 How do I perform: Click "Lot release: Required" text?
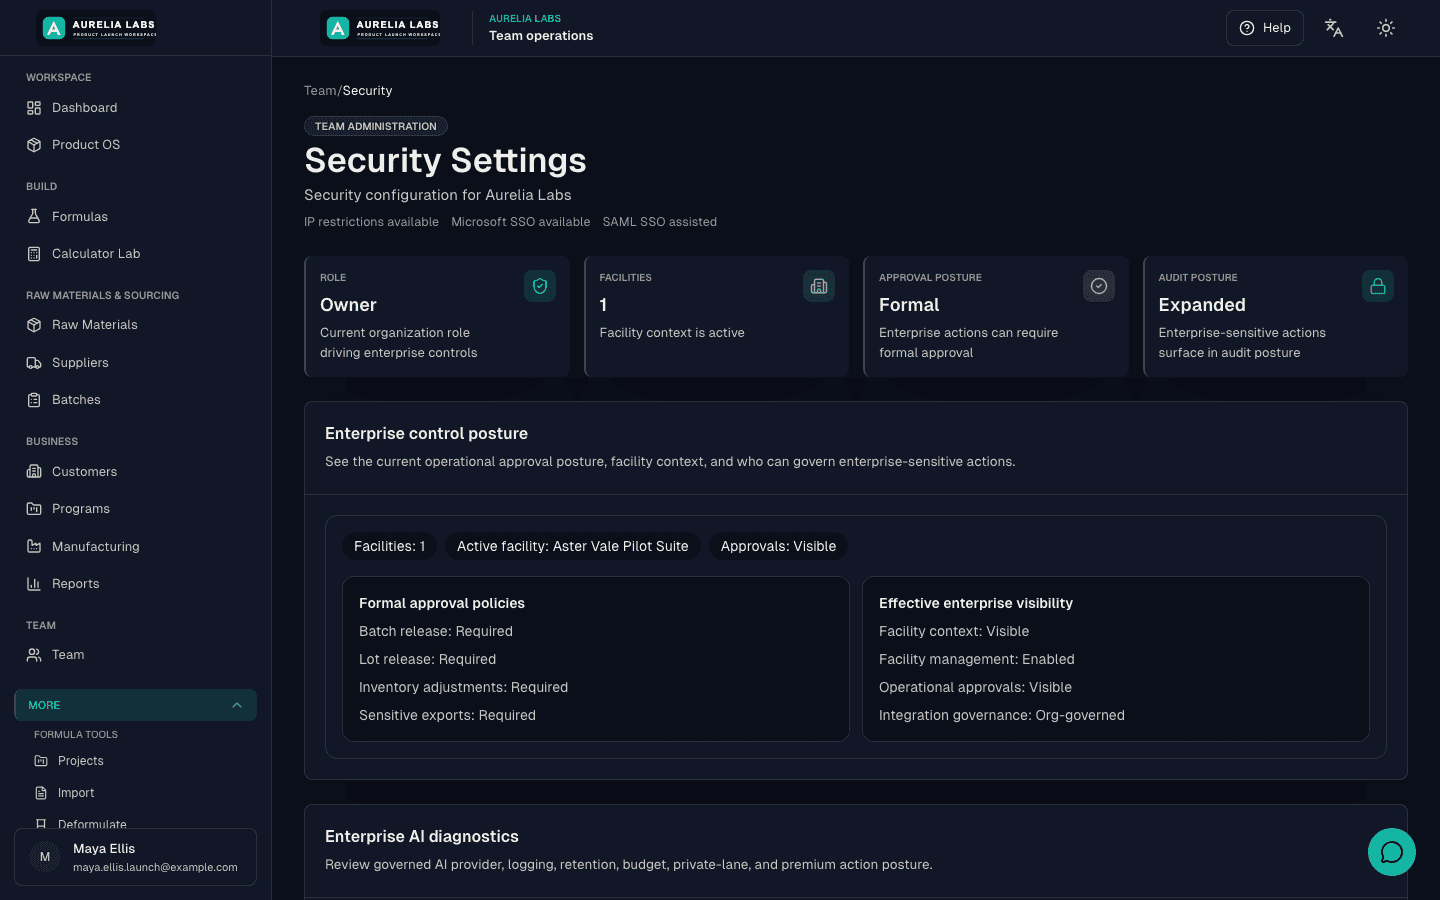click(427, 659)
